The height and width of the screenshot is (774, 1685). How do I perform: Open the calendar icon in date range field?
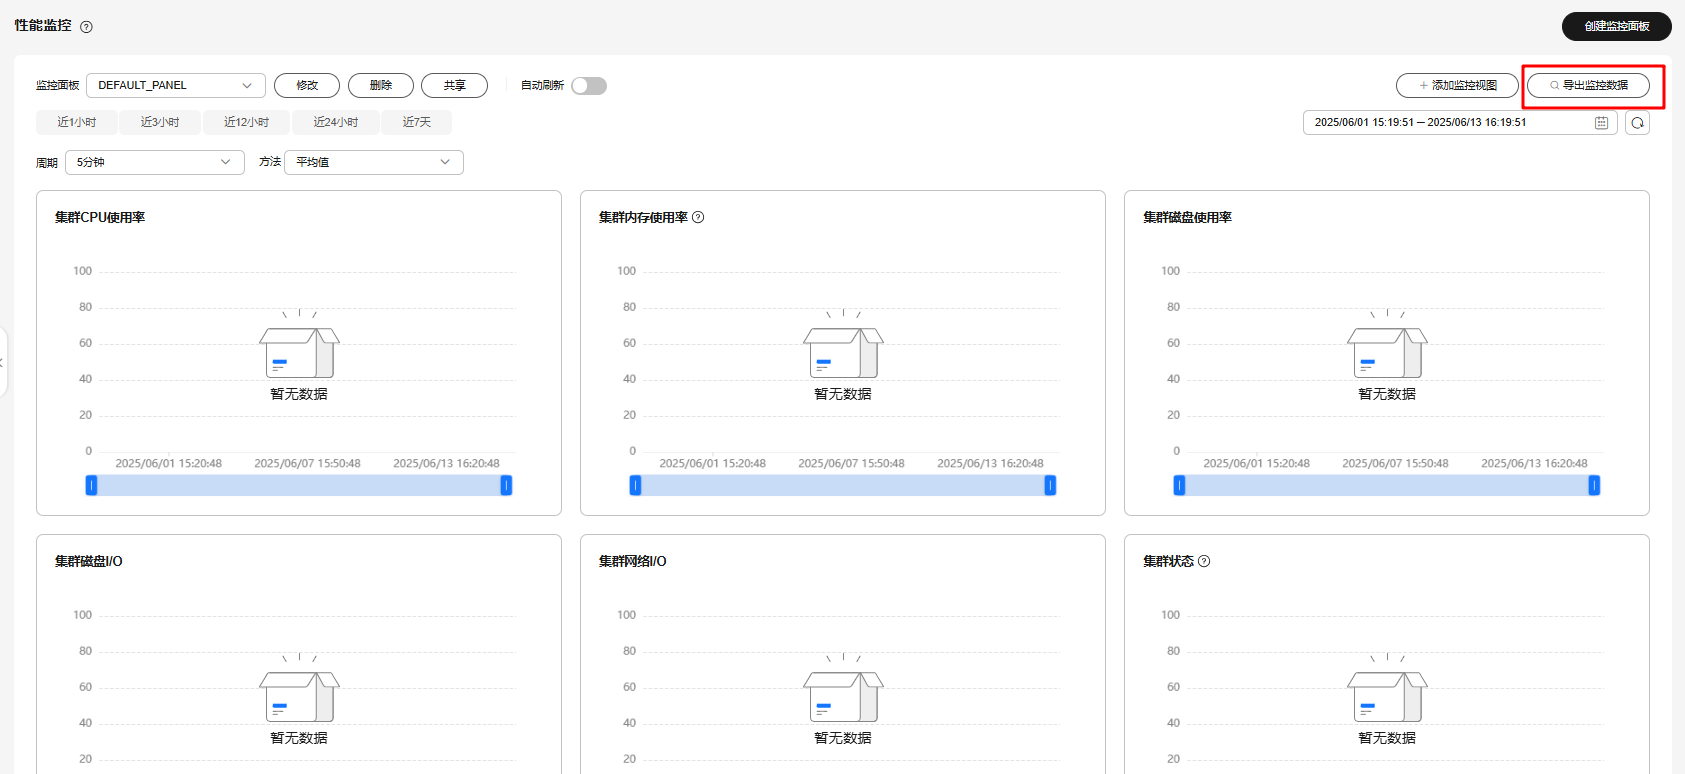[1601, 123]
